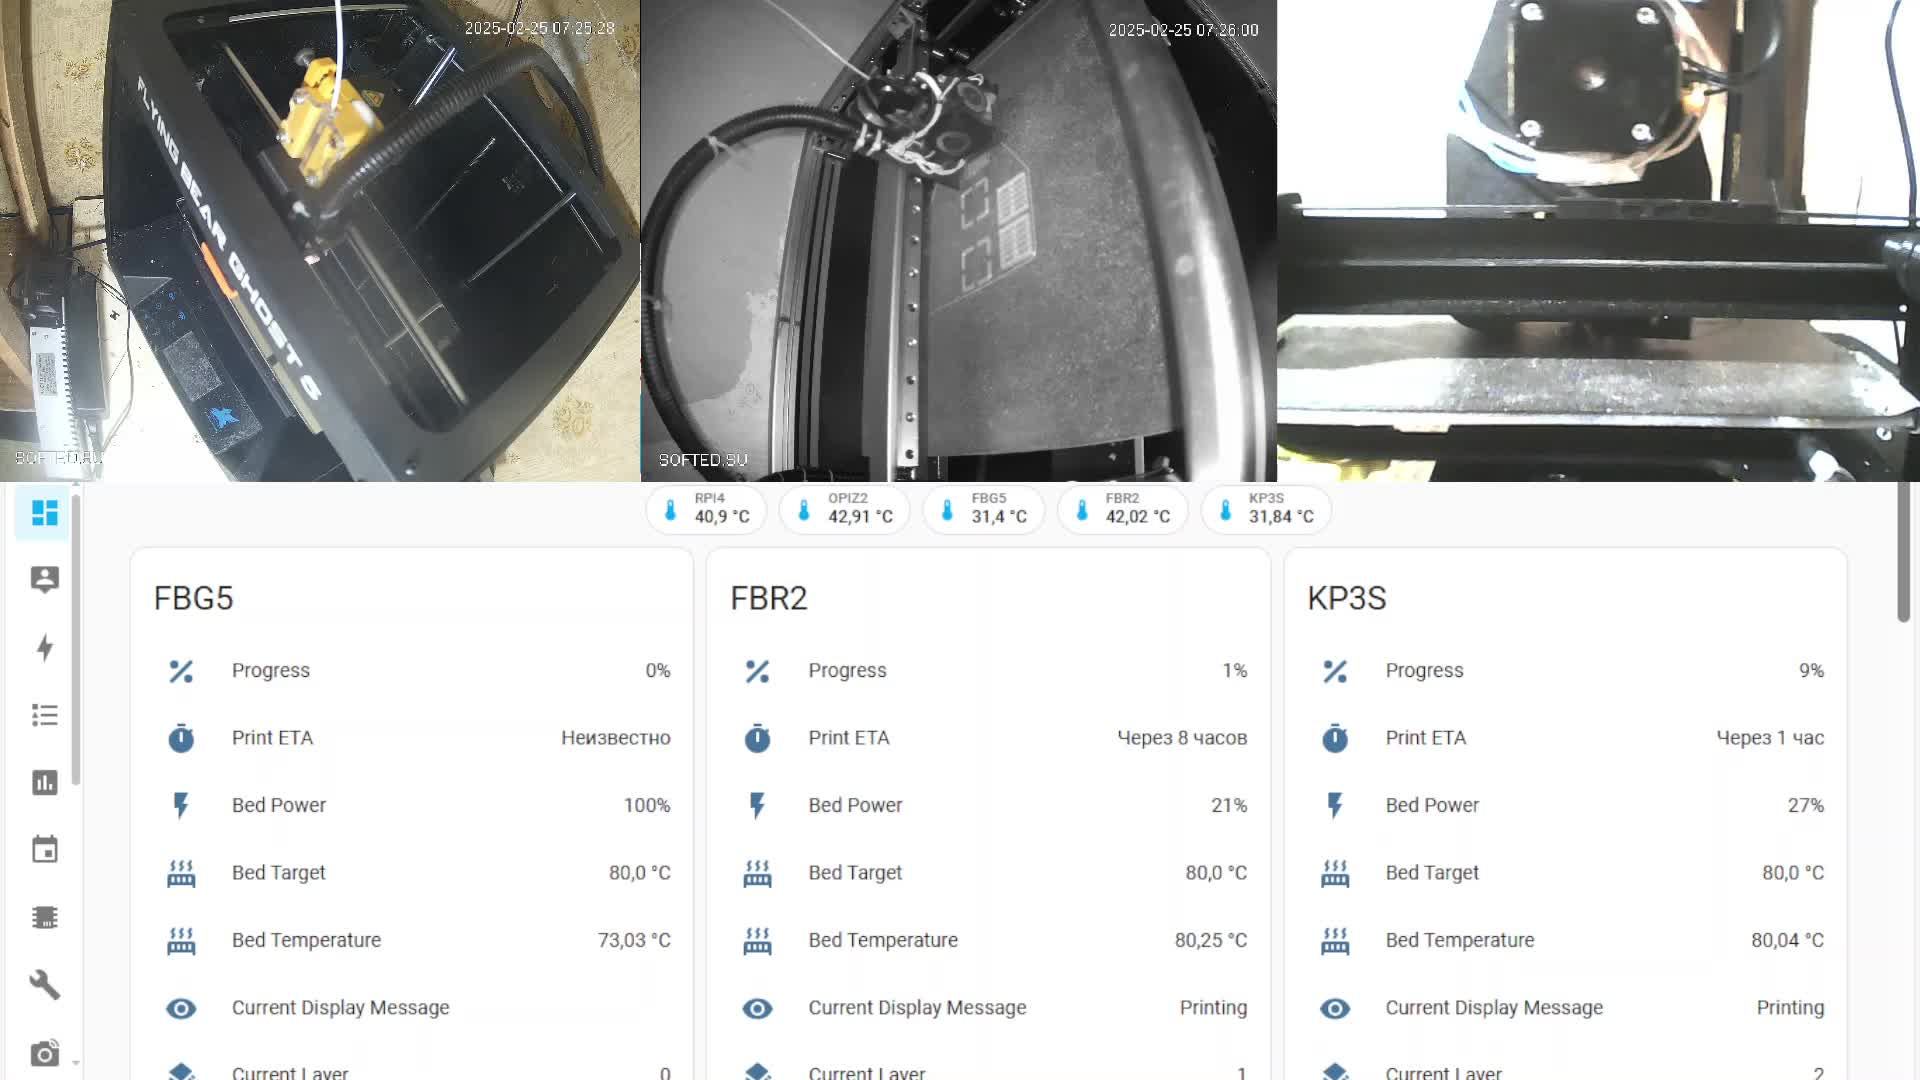Click the main page vertical scrollbar
This screenshot has width=1920, height=1080.
[1904, 552]
